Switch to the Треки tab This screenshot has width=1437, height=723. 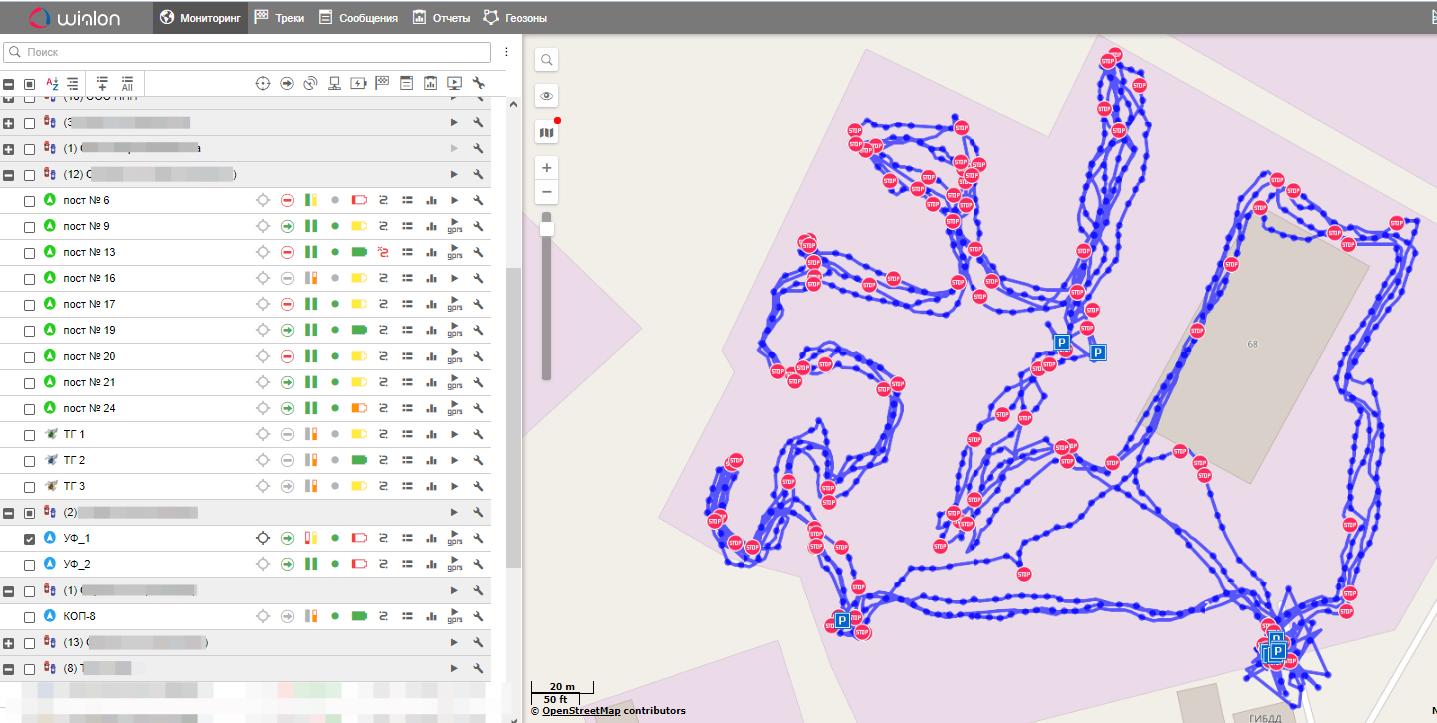(279, 18)
